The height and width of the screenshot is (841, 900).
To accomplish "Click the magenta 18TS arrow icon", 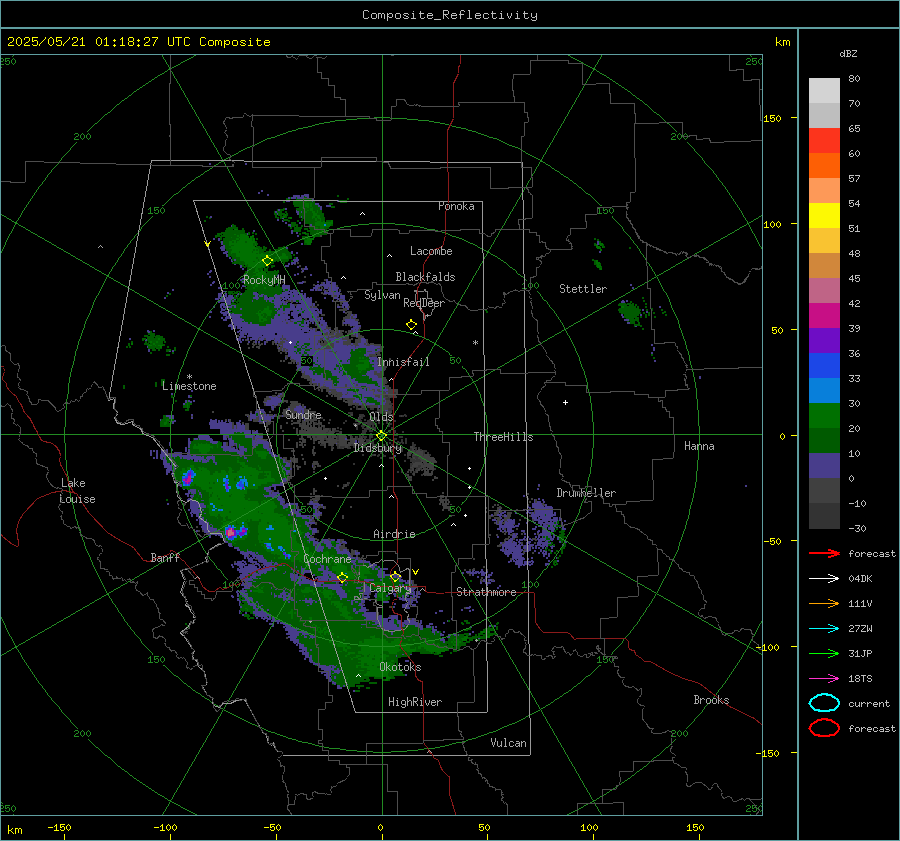I will coord(824,679).
